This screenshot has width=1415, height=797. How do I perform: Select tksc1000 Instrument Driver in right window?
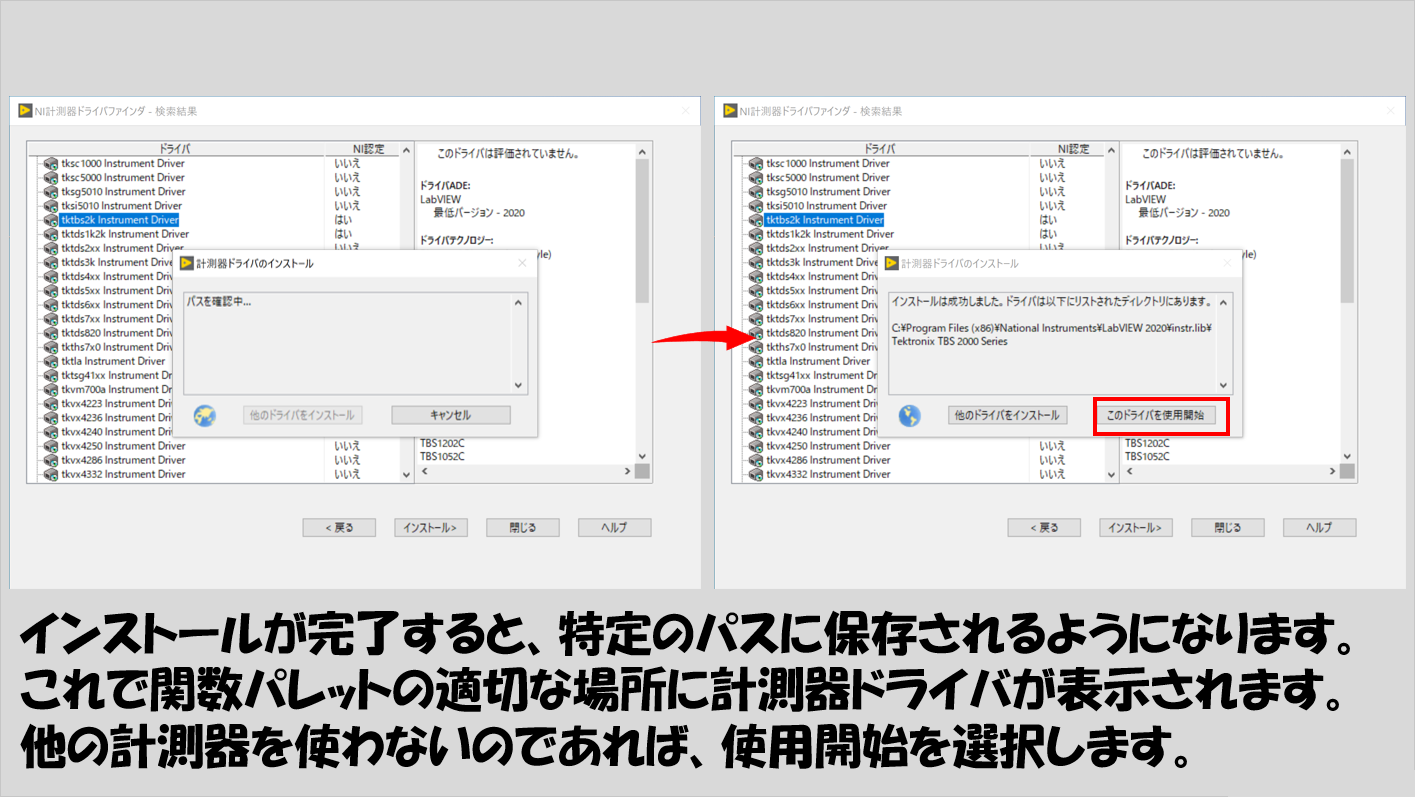827,163
